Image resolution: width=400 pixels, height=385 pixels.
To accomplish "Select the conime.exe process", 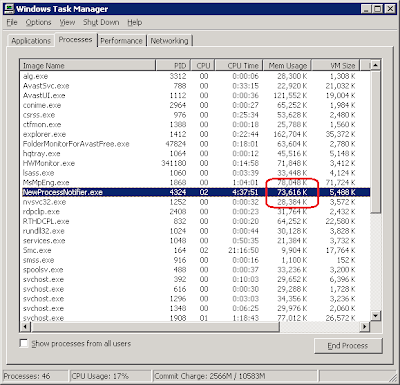I will [195, 105].
